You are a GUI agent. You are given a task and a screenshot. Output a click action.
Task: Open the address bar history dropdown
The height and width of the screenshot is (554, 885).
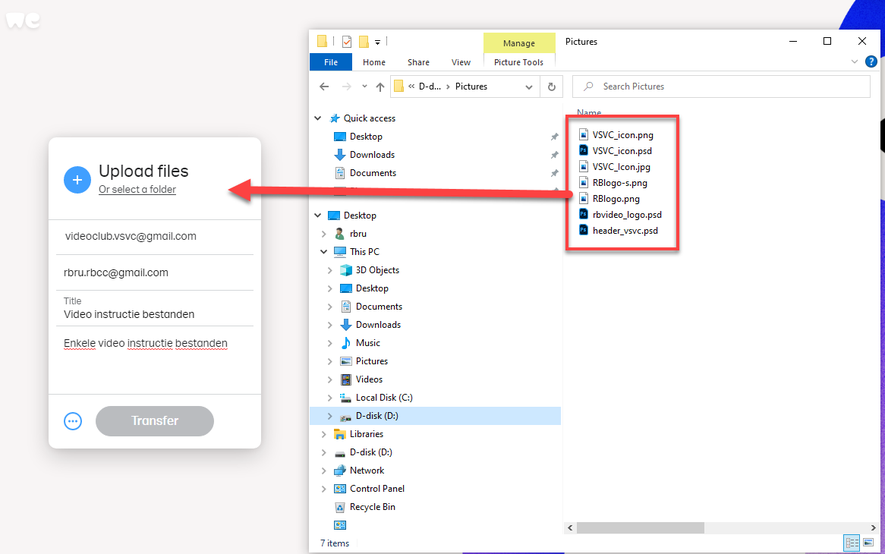[x=529, y=87]
